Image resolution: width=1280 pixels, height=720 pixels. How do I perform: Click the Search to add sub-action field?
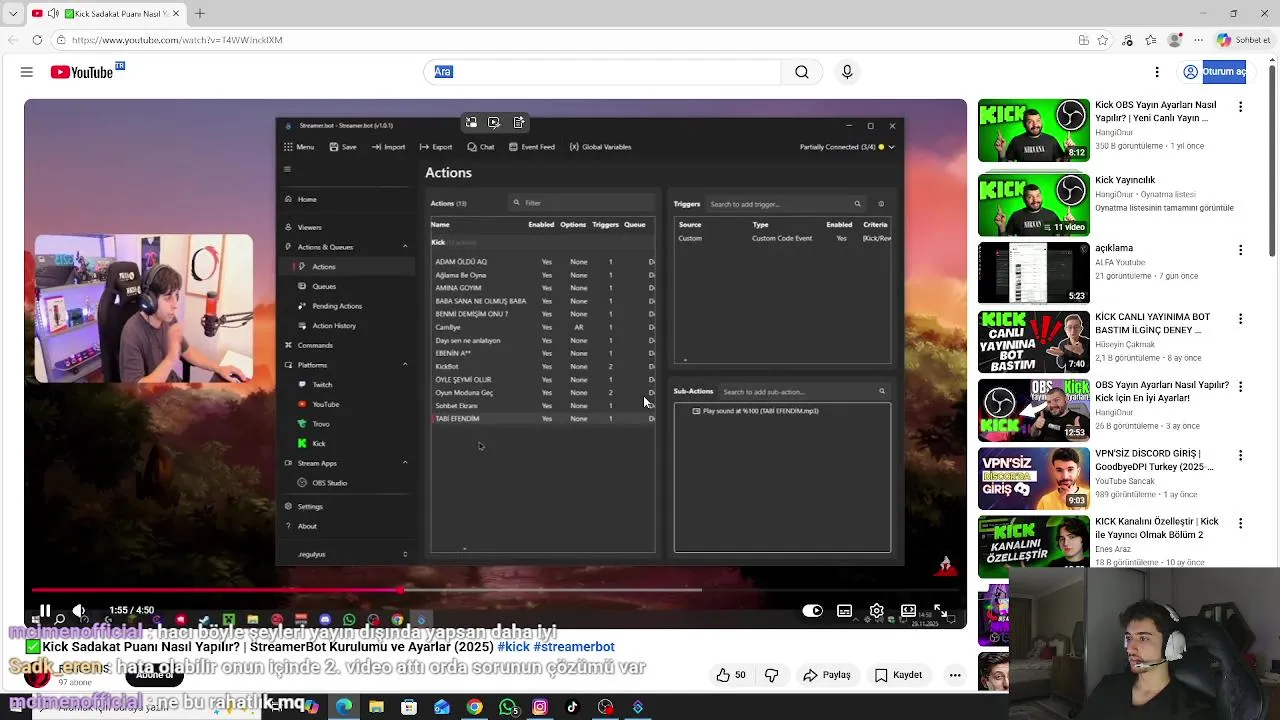point(804,392)
